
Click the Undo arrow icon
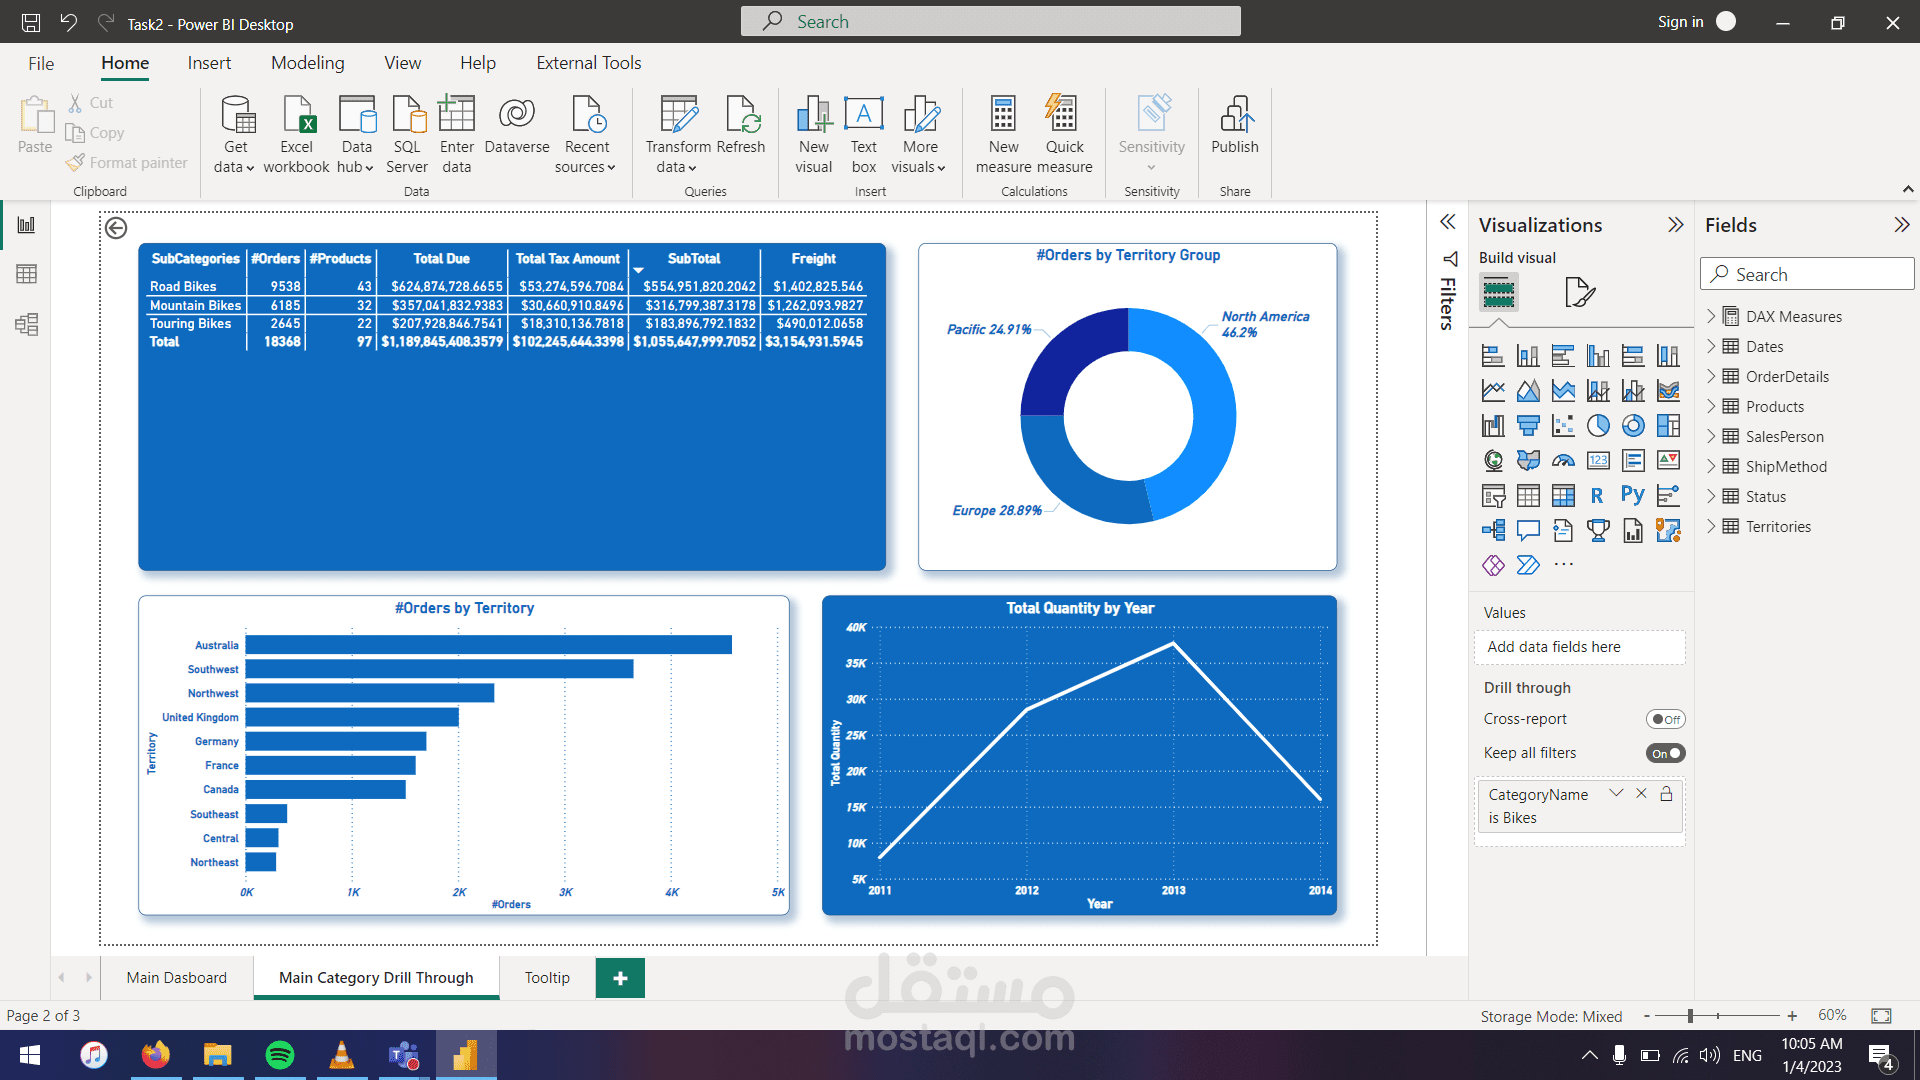pyautogui.click(x=68, y=23)
